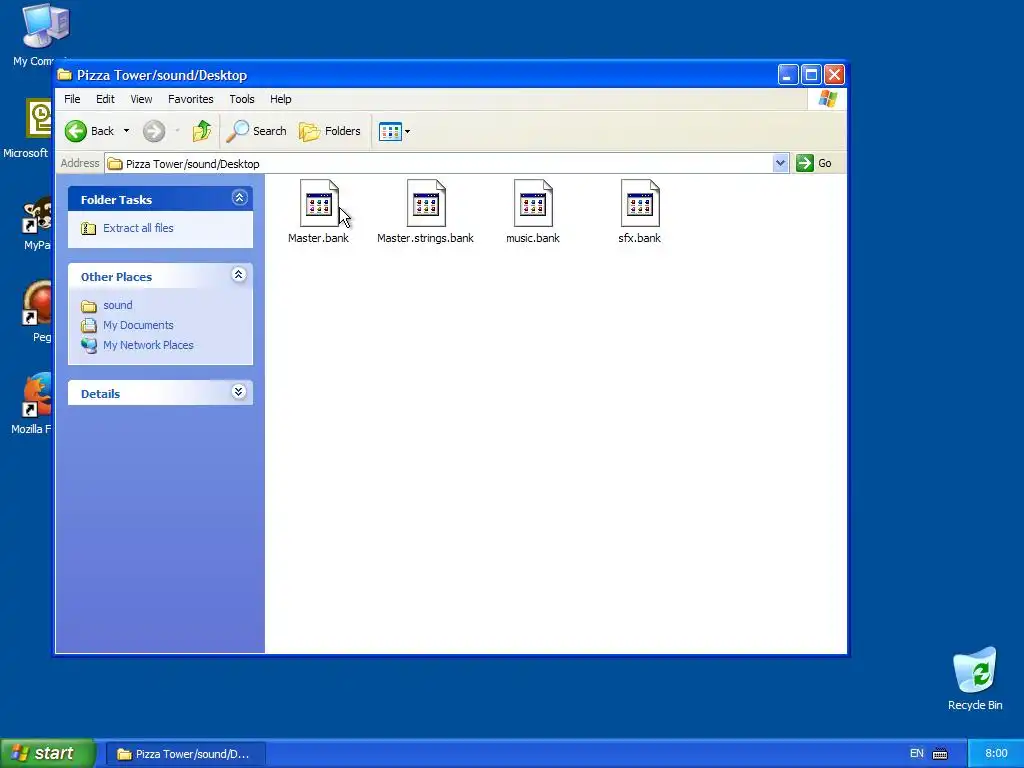Select the music.bank file icon

coord(533,203)
